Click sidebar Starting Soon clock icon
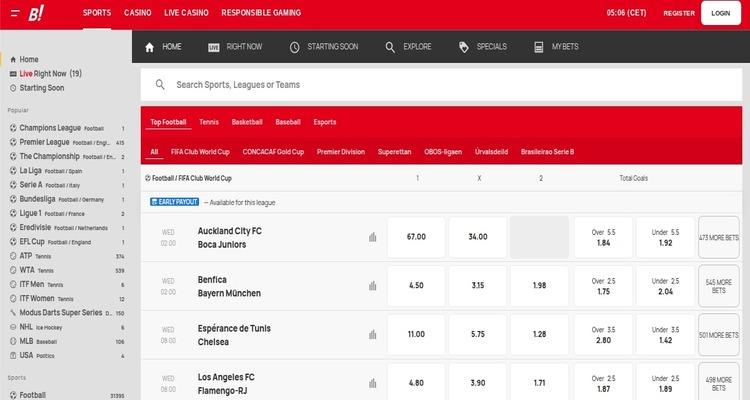The width and height of the screenshot is (750, 400). tap(13, 88)
